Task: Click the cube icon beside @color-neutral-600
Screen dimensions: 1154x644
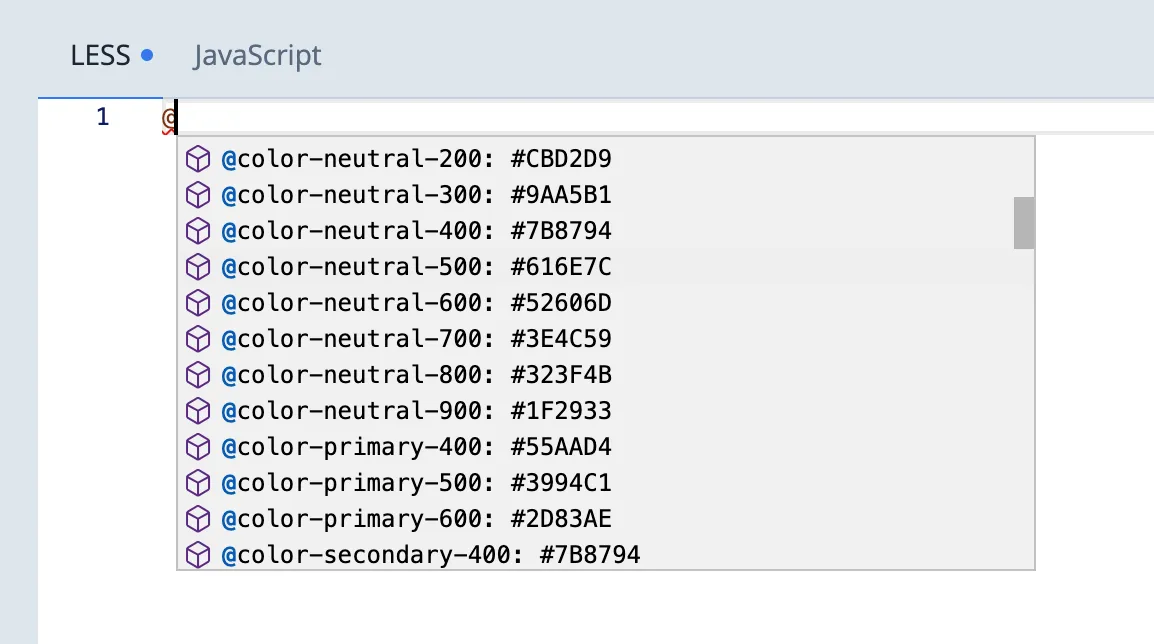Action: 197,302
